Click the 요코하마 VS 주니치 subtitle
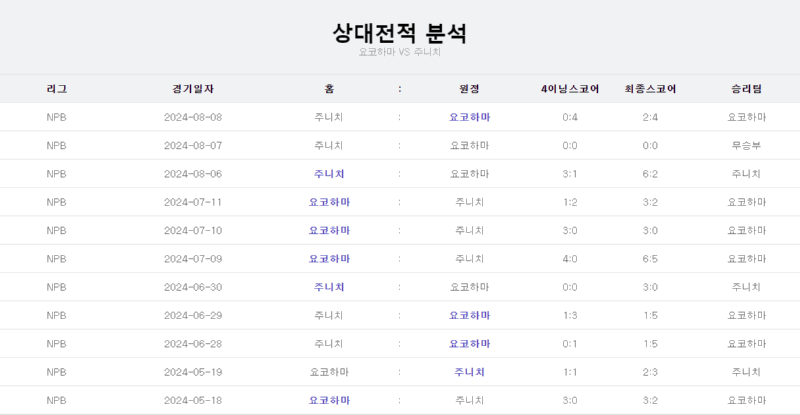800x415 pixels. tap(399, 52)
